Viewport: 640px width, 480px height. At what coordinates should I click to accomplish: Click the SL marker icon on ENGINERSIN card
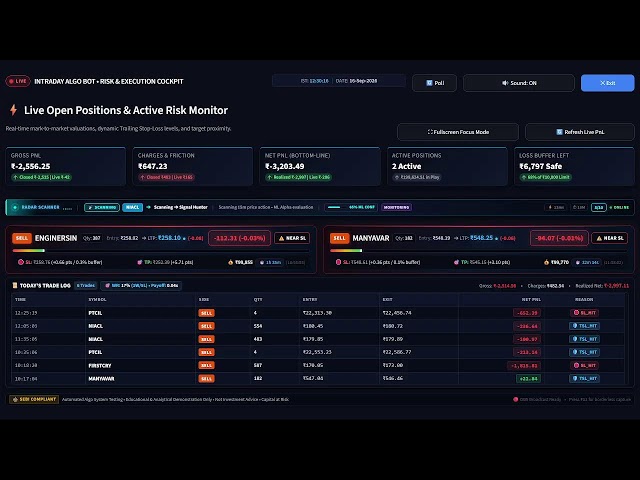tap(20, 262)
